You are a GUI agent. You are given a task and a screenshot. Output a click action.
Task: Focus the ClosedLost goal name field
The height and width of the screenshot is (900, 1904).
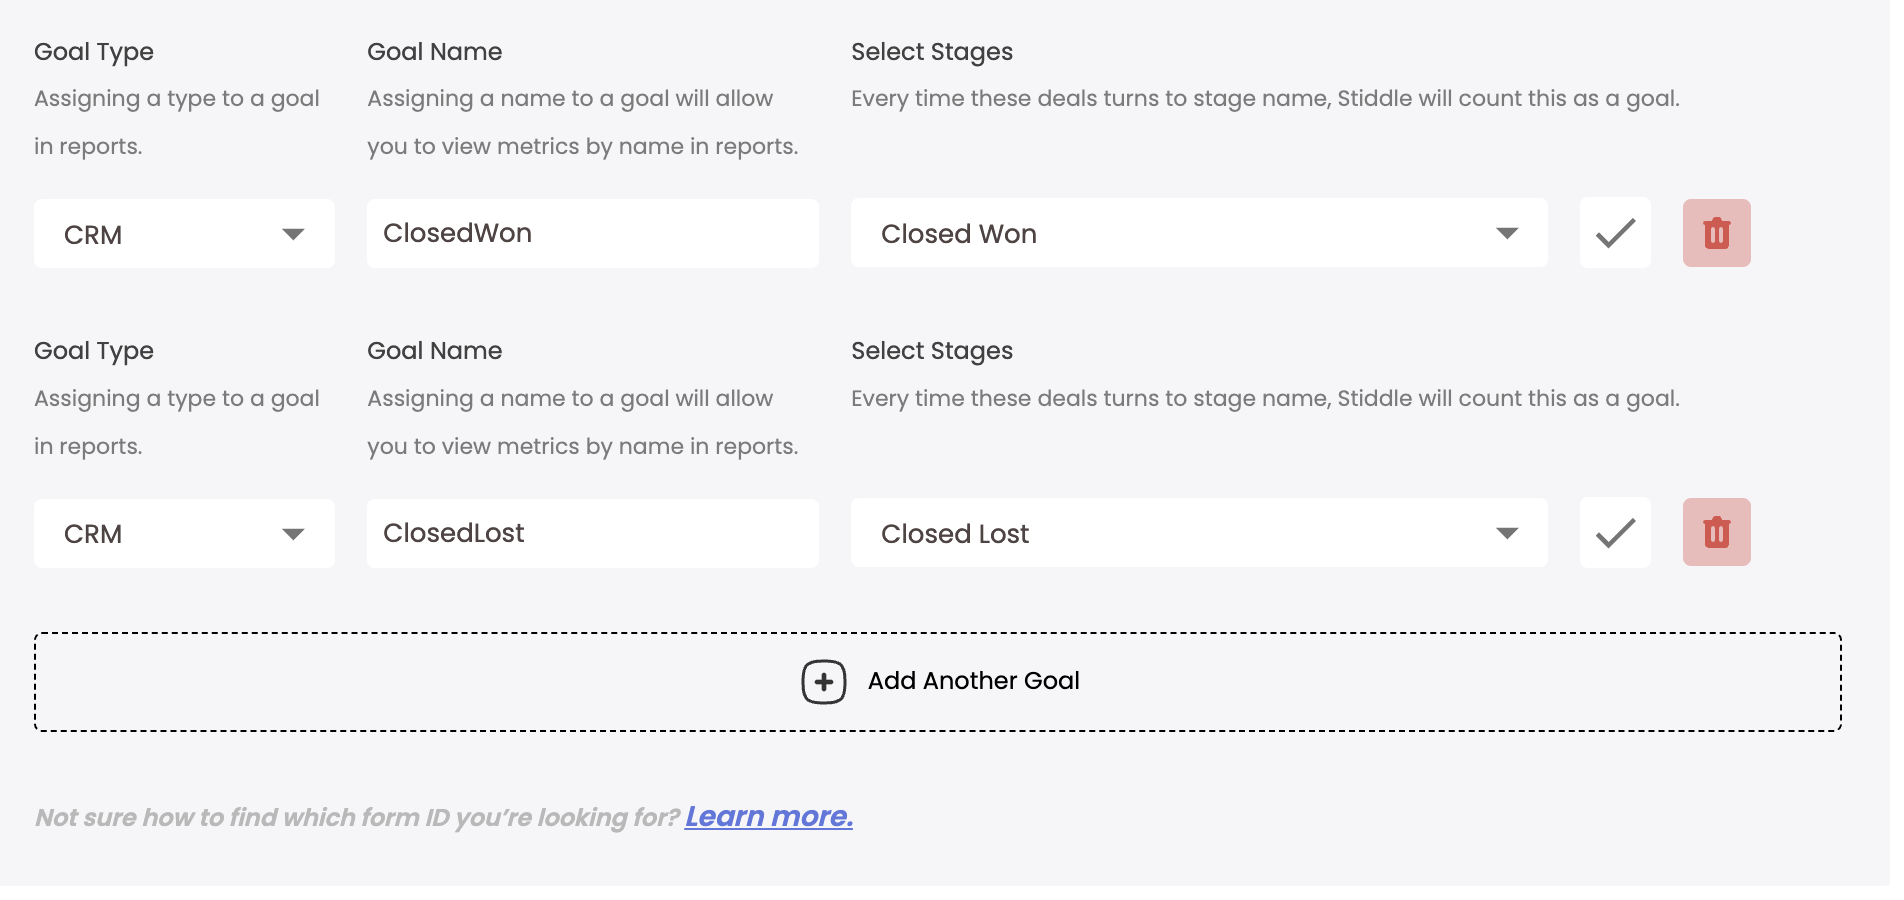(592, 533)
